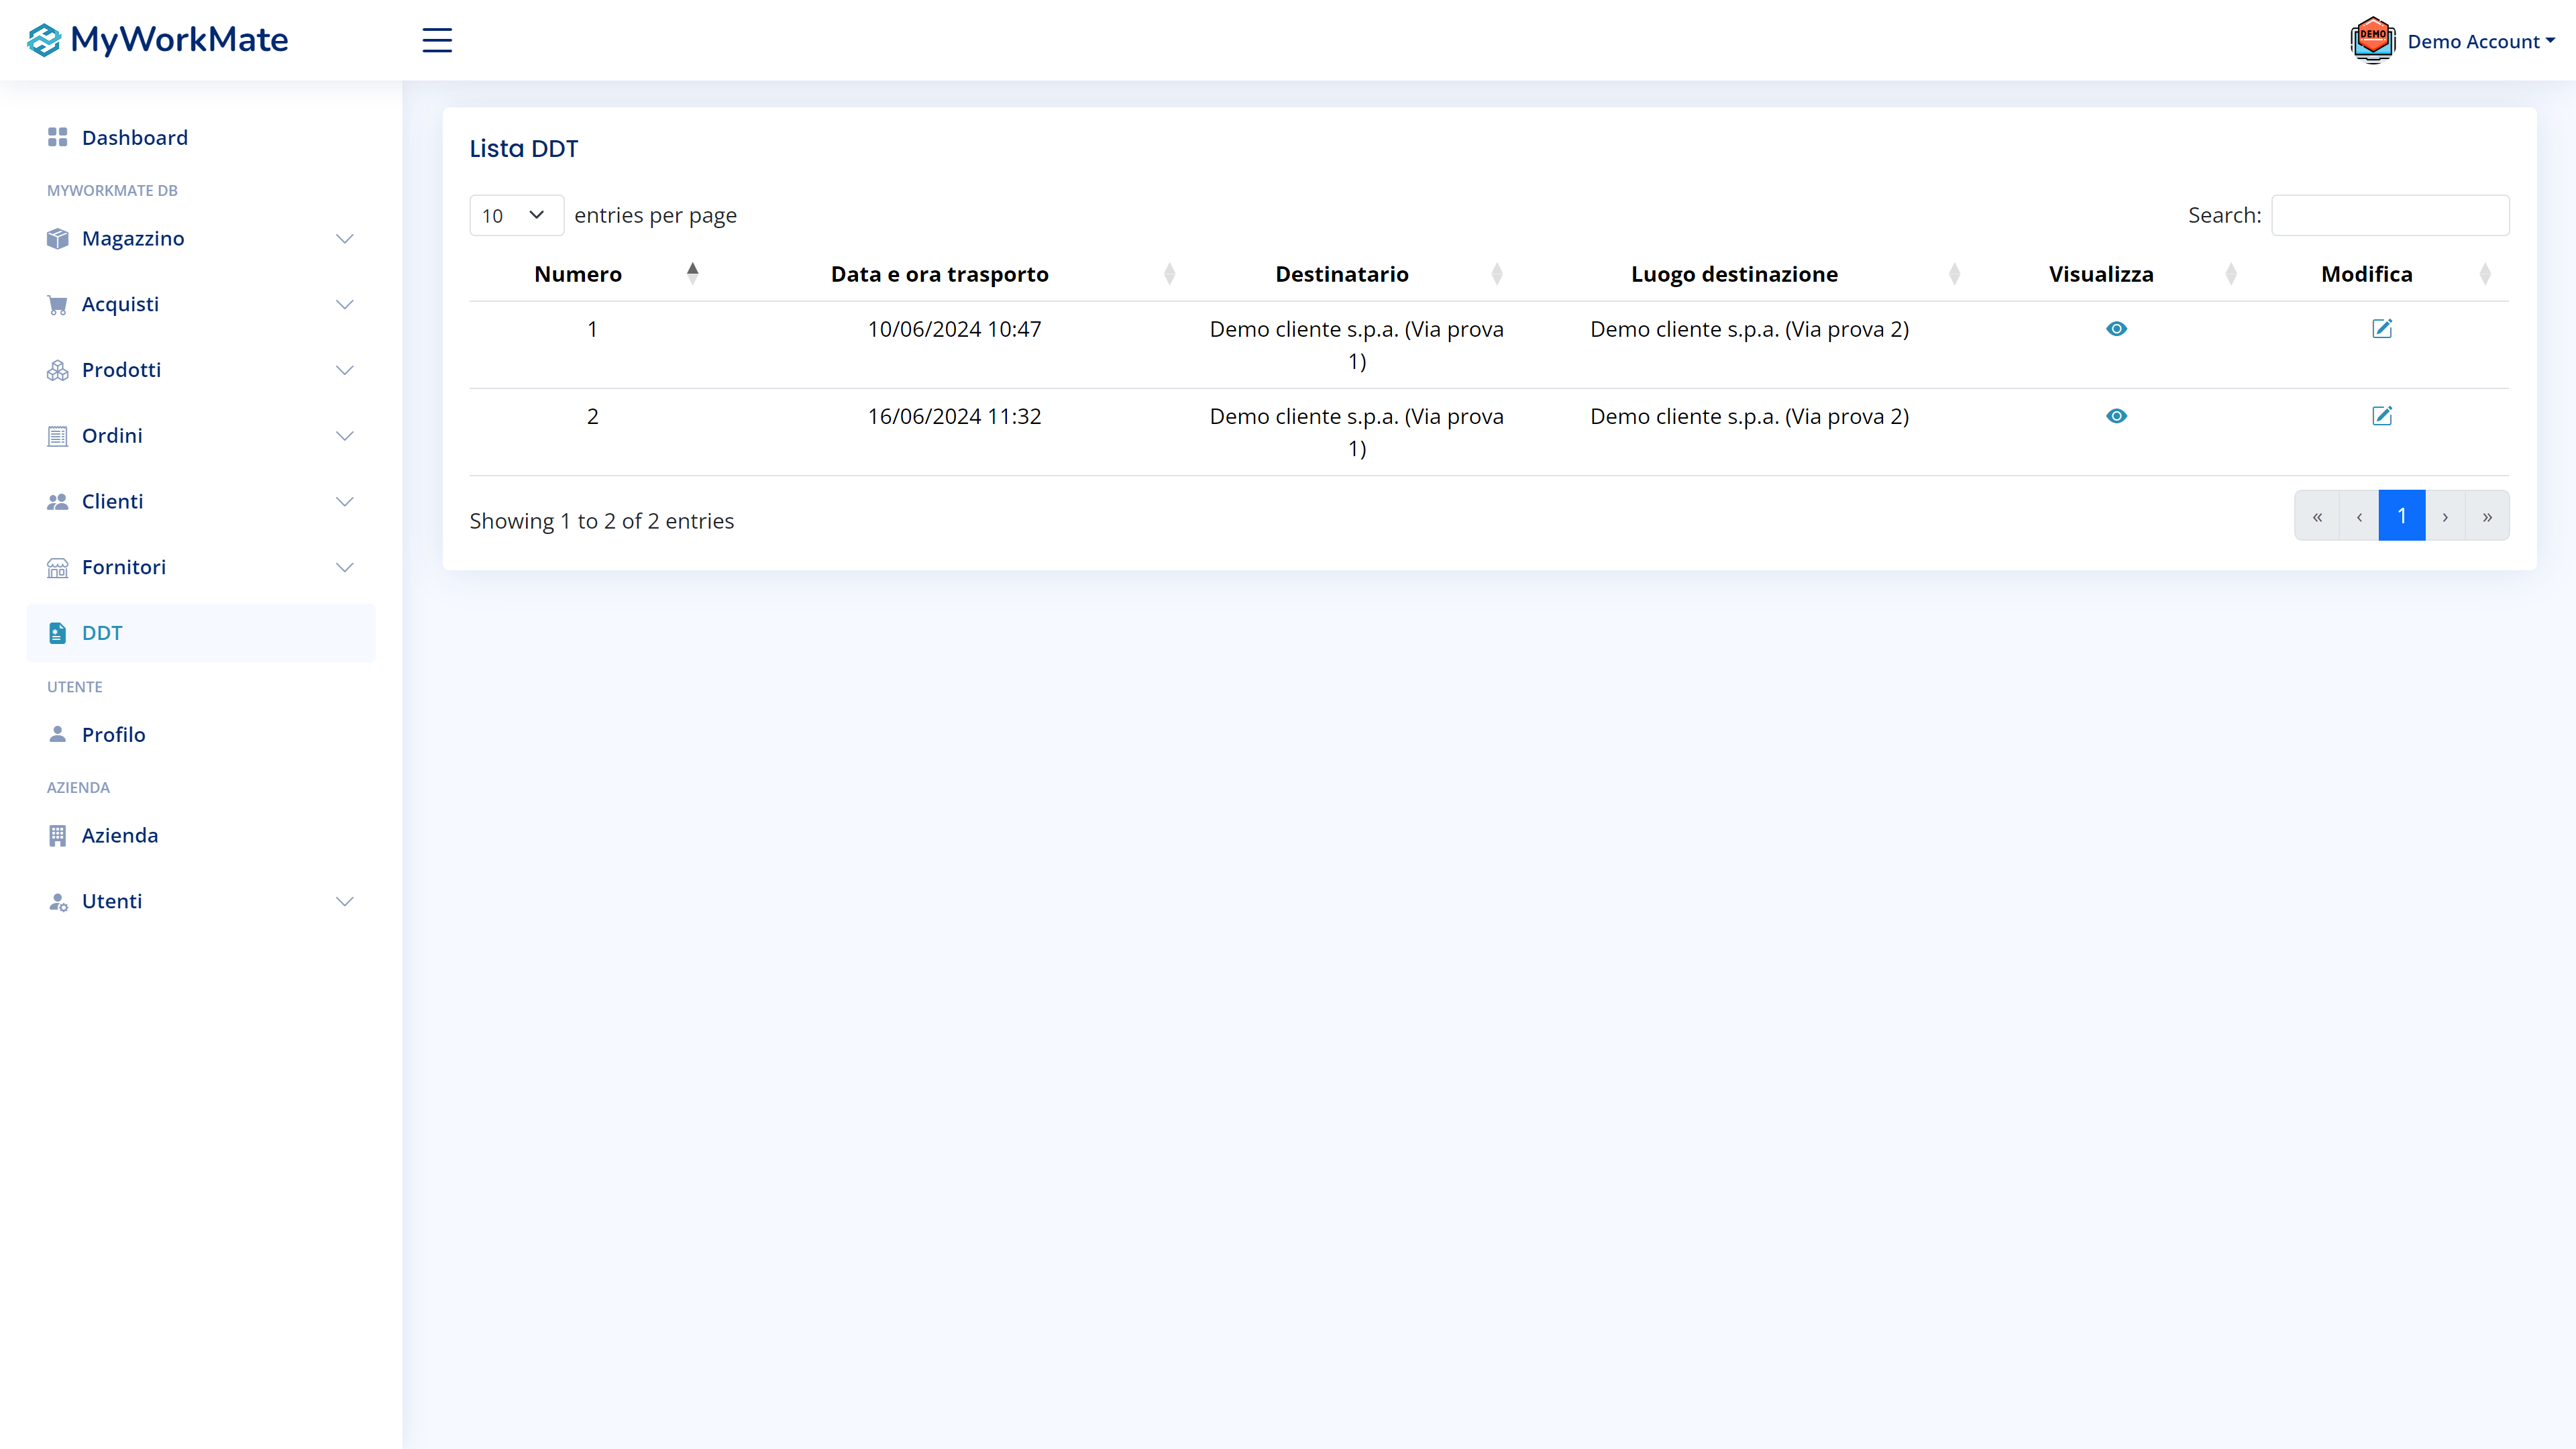Sort by Data e ora trasporto column
2576x1449 pixels.
[939, 274]
